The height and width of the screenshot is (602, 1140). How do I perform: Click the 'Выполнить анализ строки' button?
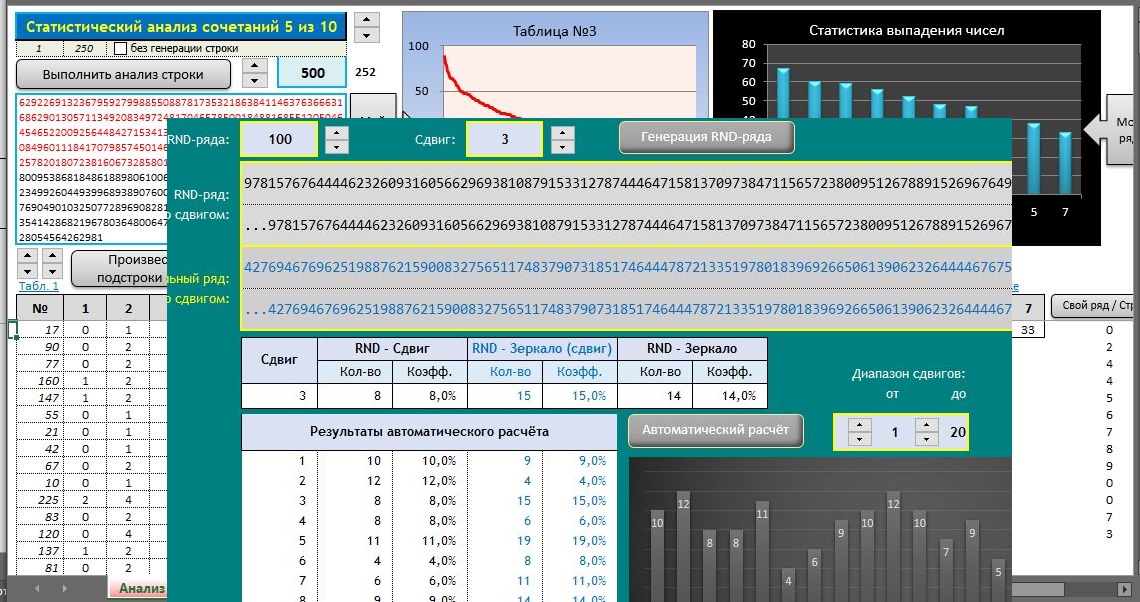pyautogui.click(x=123, y=74)
